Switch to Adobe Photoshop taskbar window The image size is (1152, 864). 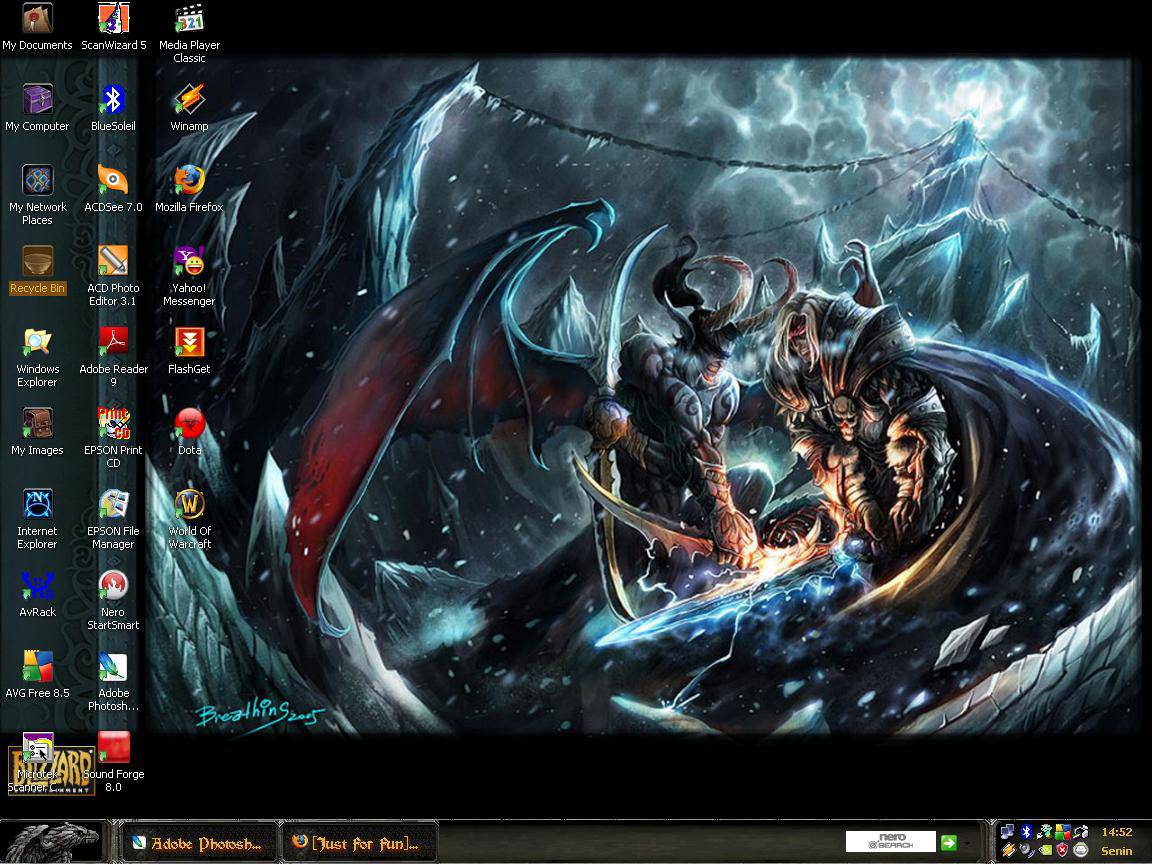[x=198, y=843]
